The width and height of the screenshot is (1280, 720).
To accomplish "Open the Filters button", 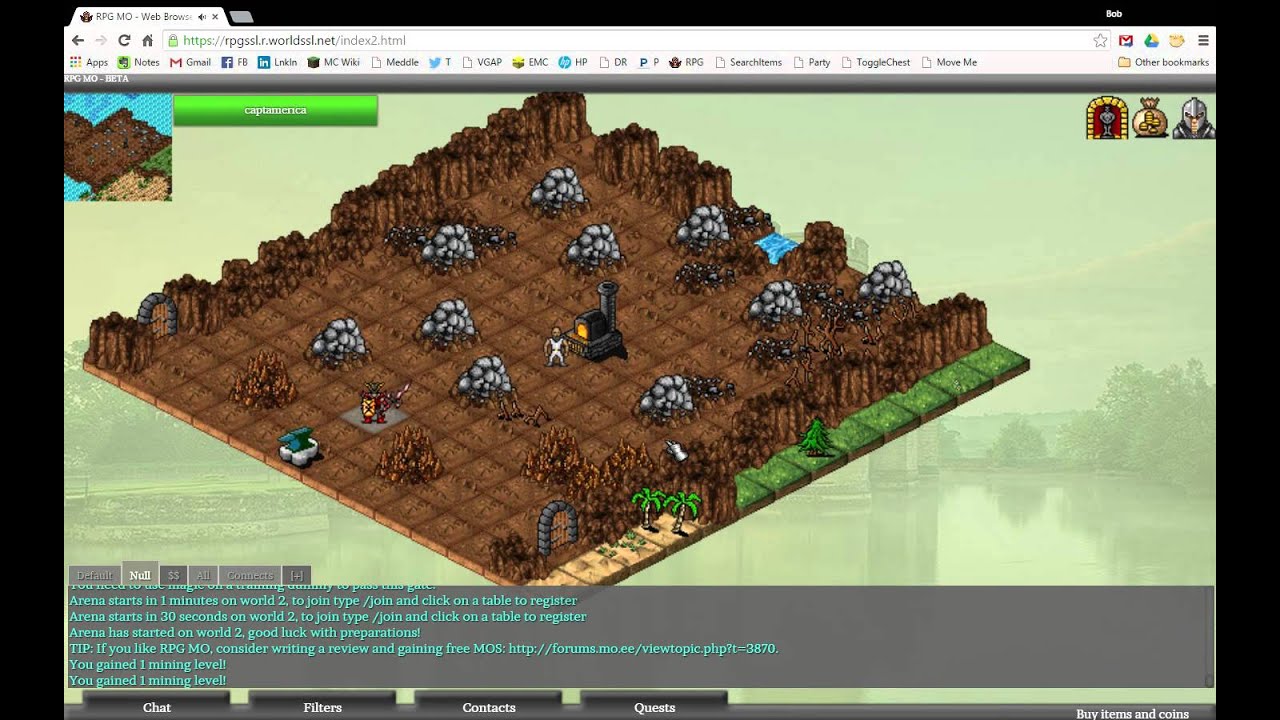I will click(x=323, y=707).
